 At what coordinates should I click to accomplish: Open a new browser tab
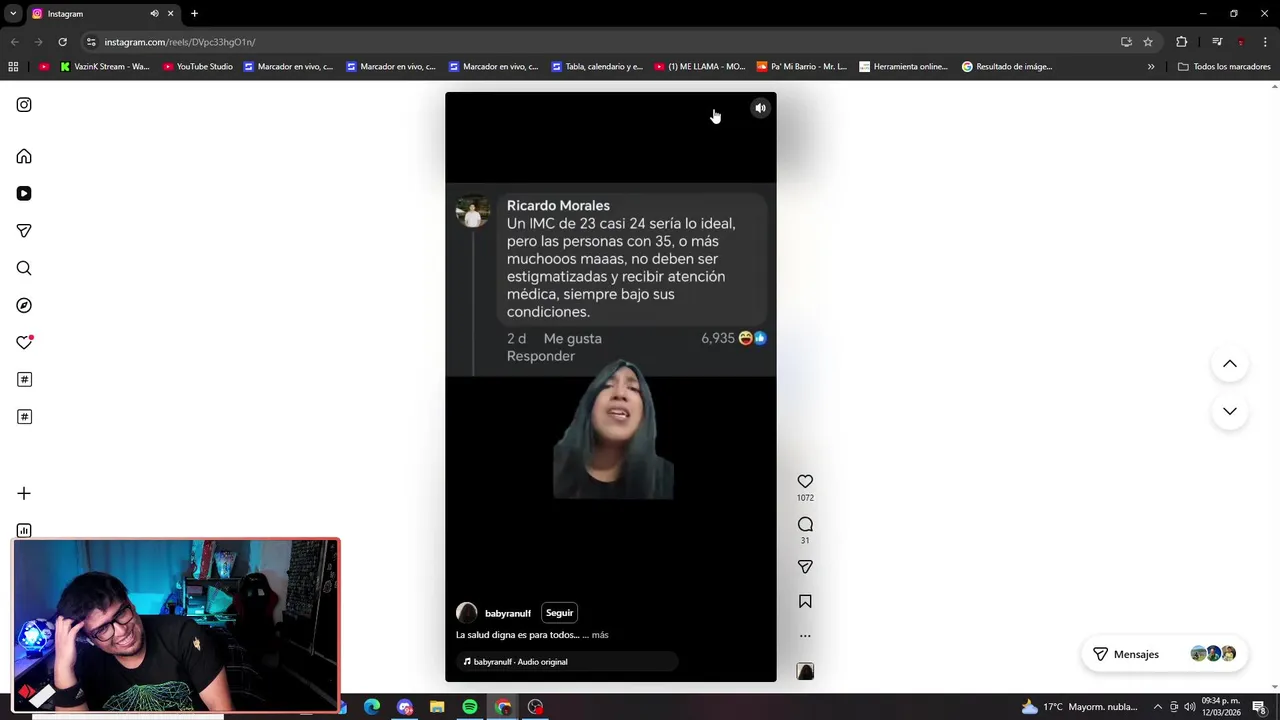click(194, 14)
